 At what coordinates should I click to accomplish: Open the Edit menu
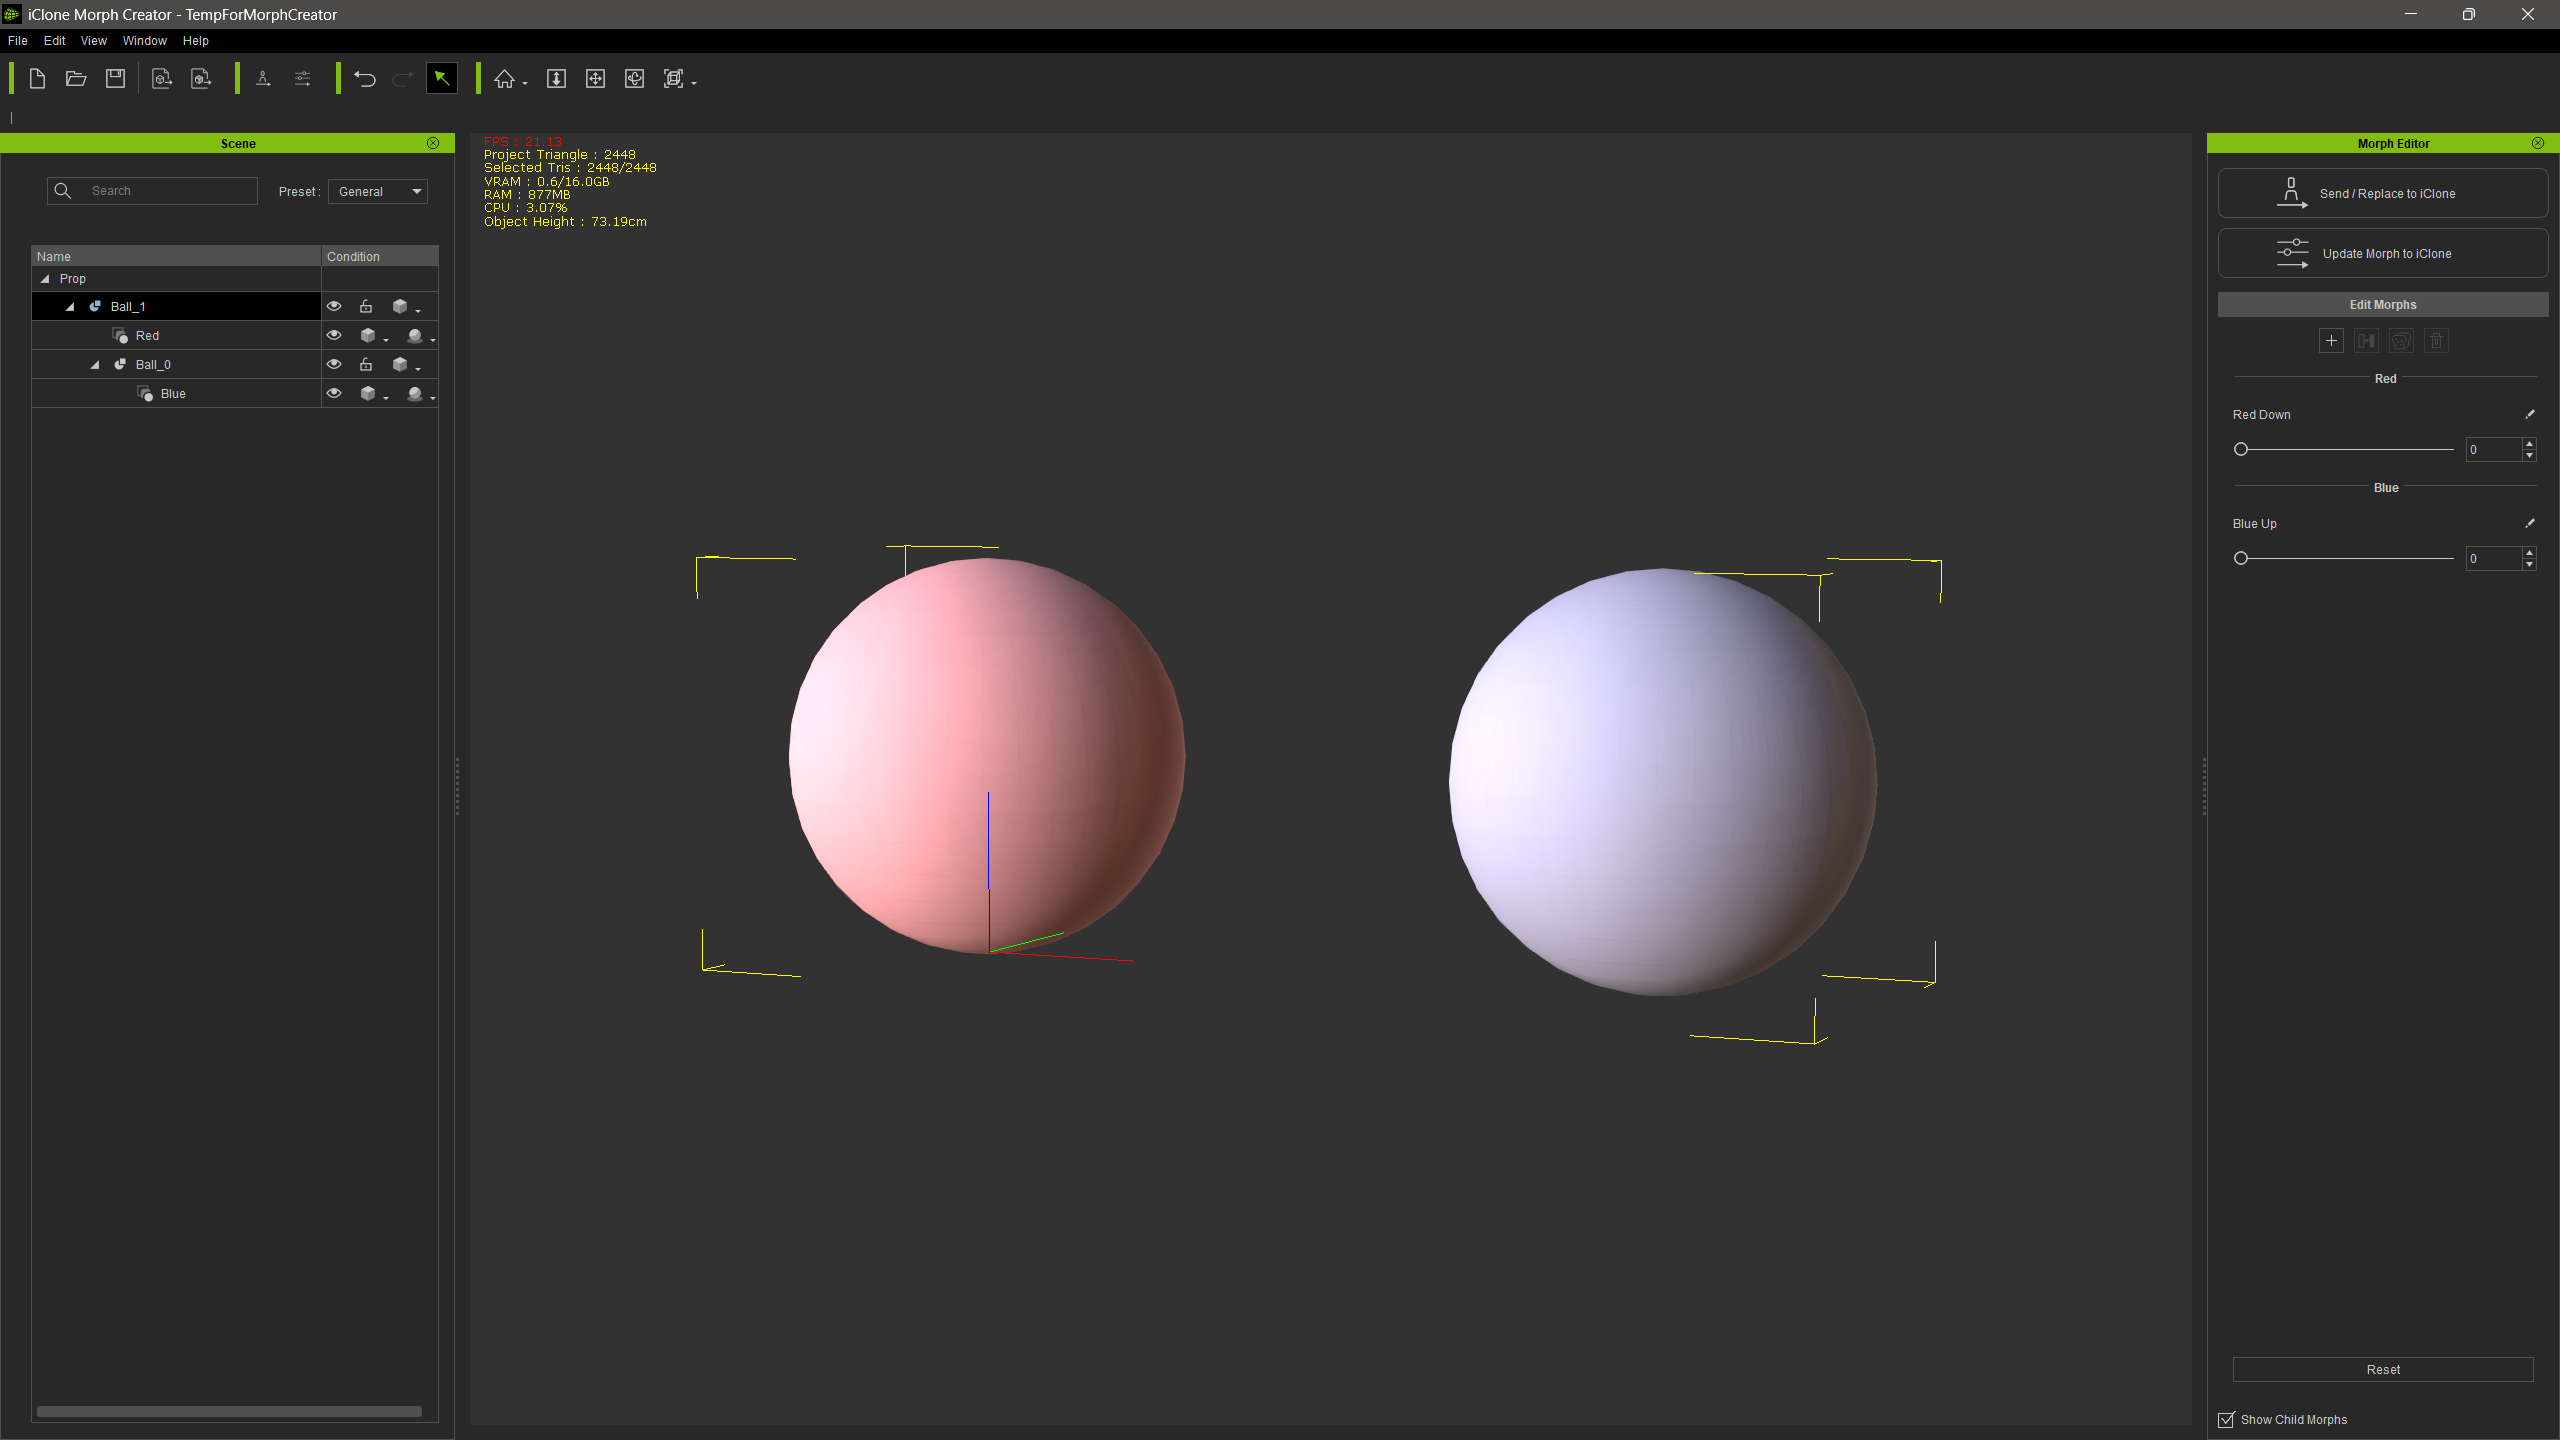(x=54, y=41)
